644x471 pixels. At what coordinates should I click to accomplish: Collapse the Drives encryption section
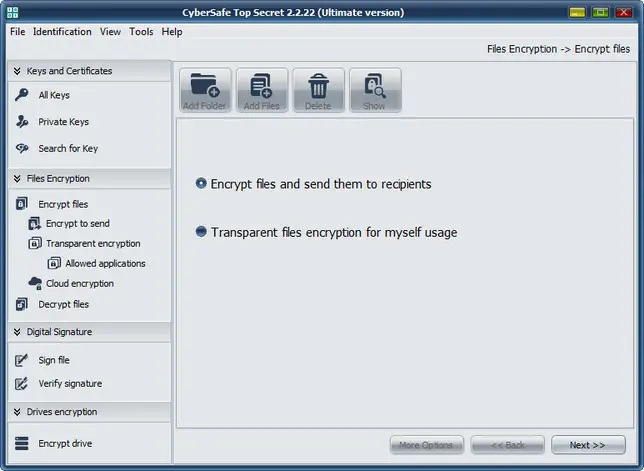[x=16, y=411]
